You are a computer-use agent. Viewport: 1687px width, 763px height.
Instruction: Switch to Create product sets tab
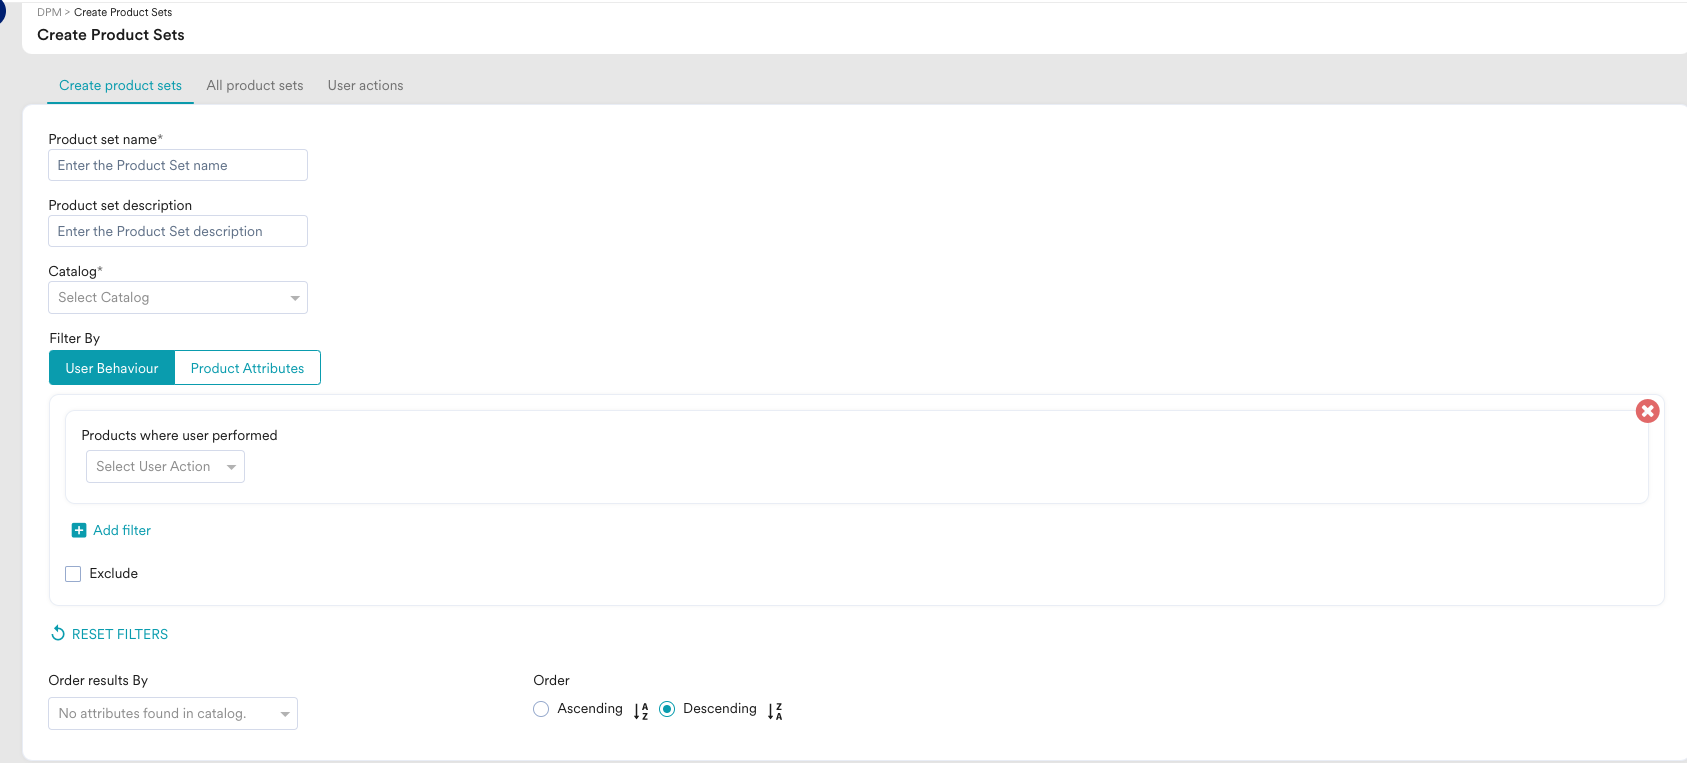click(120, 85)
